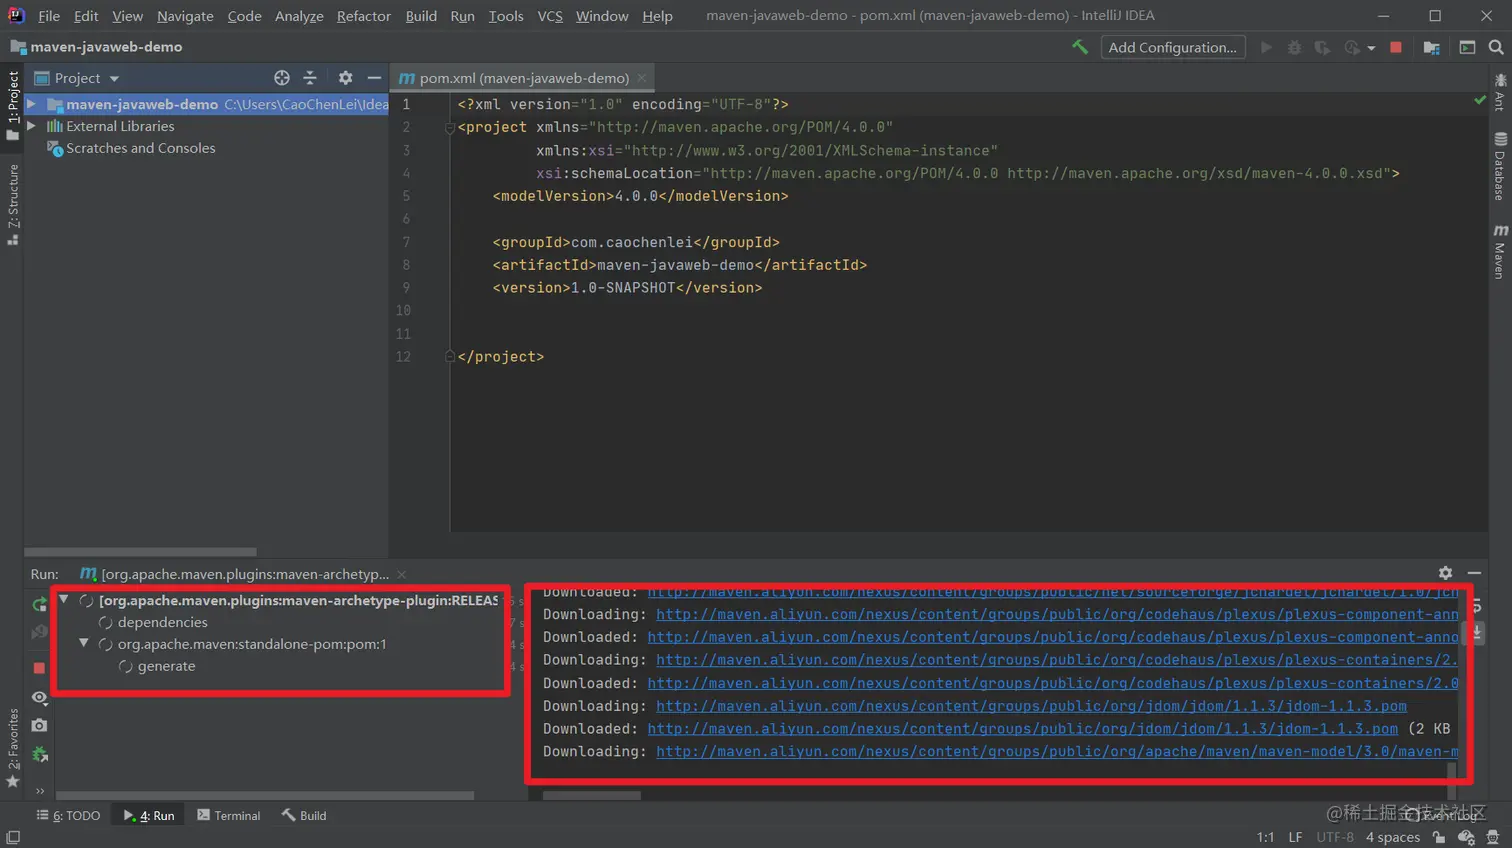Open Ant tool window on right

coord(1500,91)
